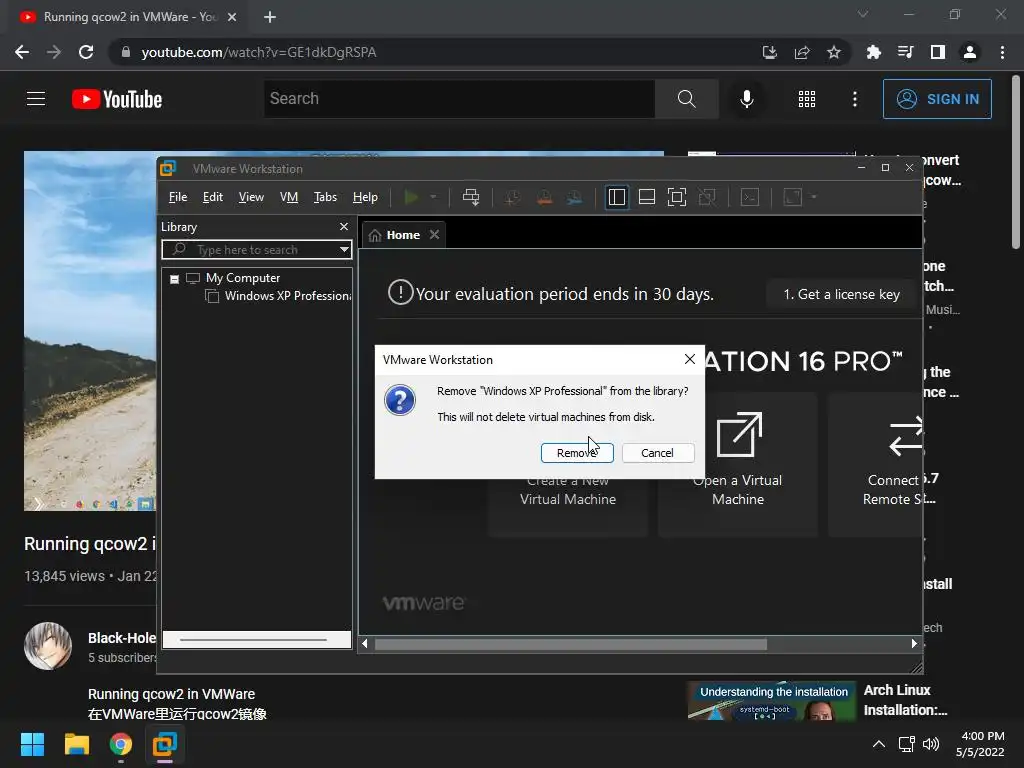
Task: Click the voice search microphone icon
Action: [x=747, y=99]
